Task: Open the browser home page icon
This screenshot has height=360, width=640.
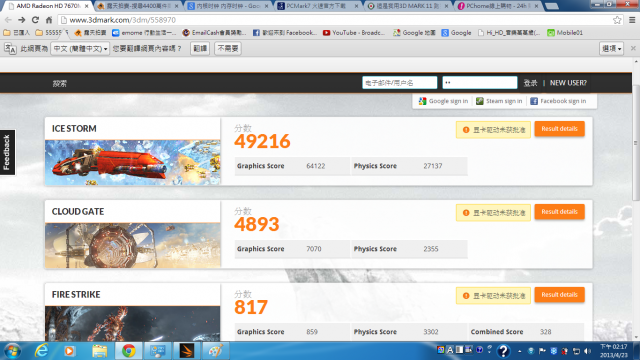Action: point(49,20)
